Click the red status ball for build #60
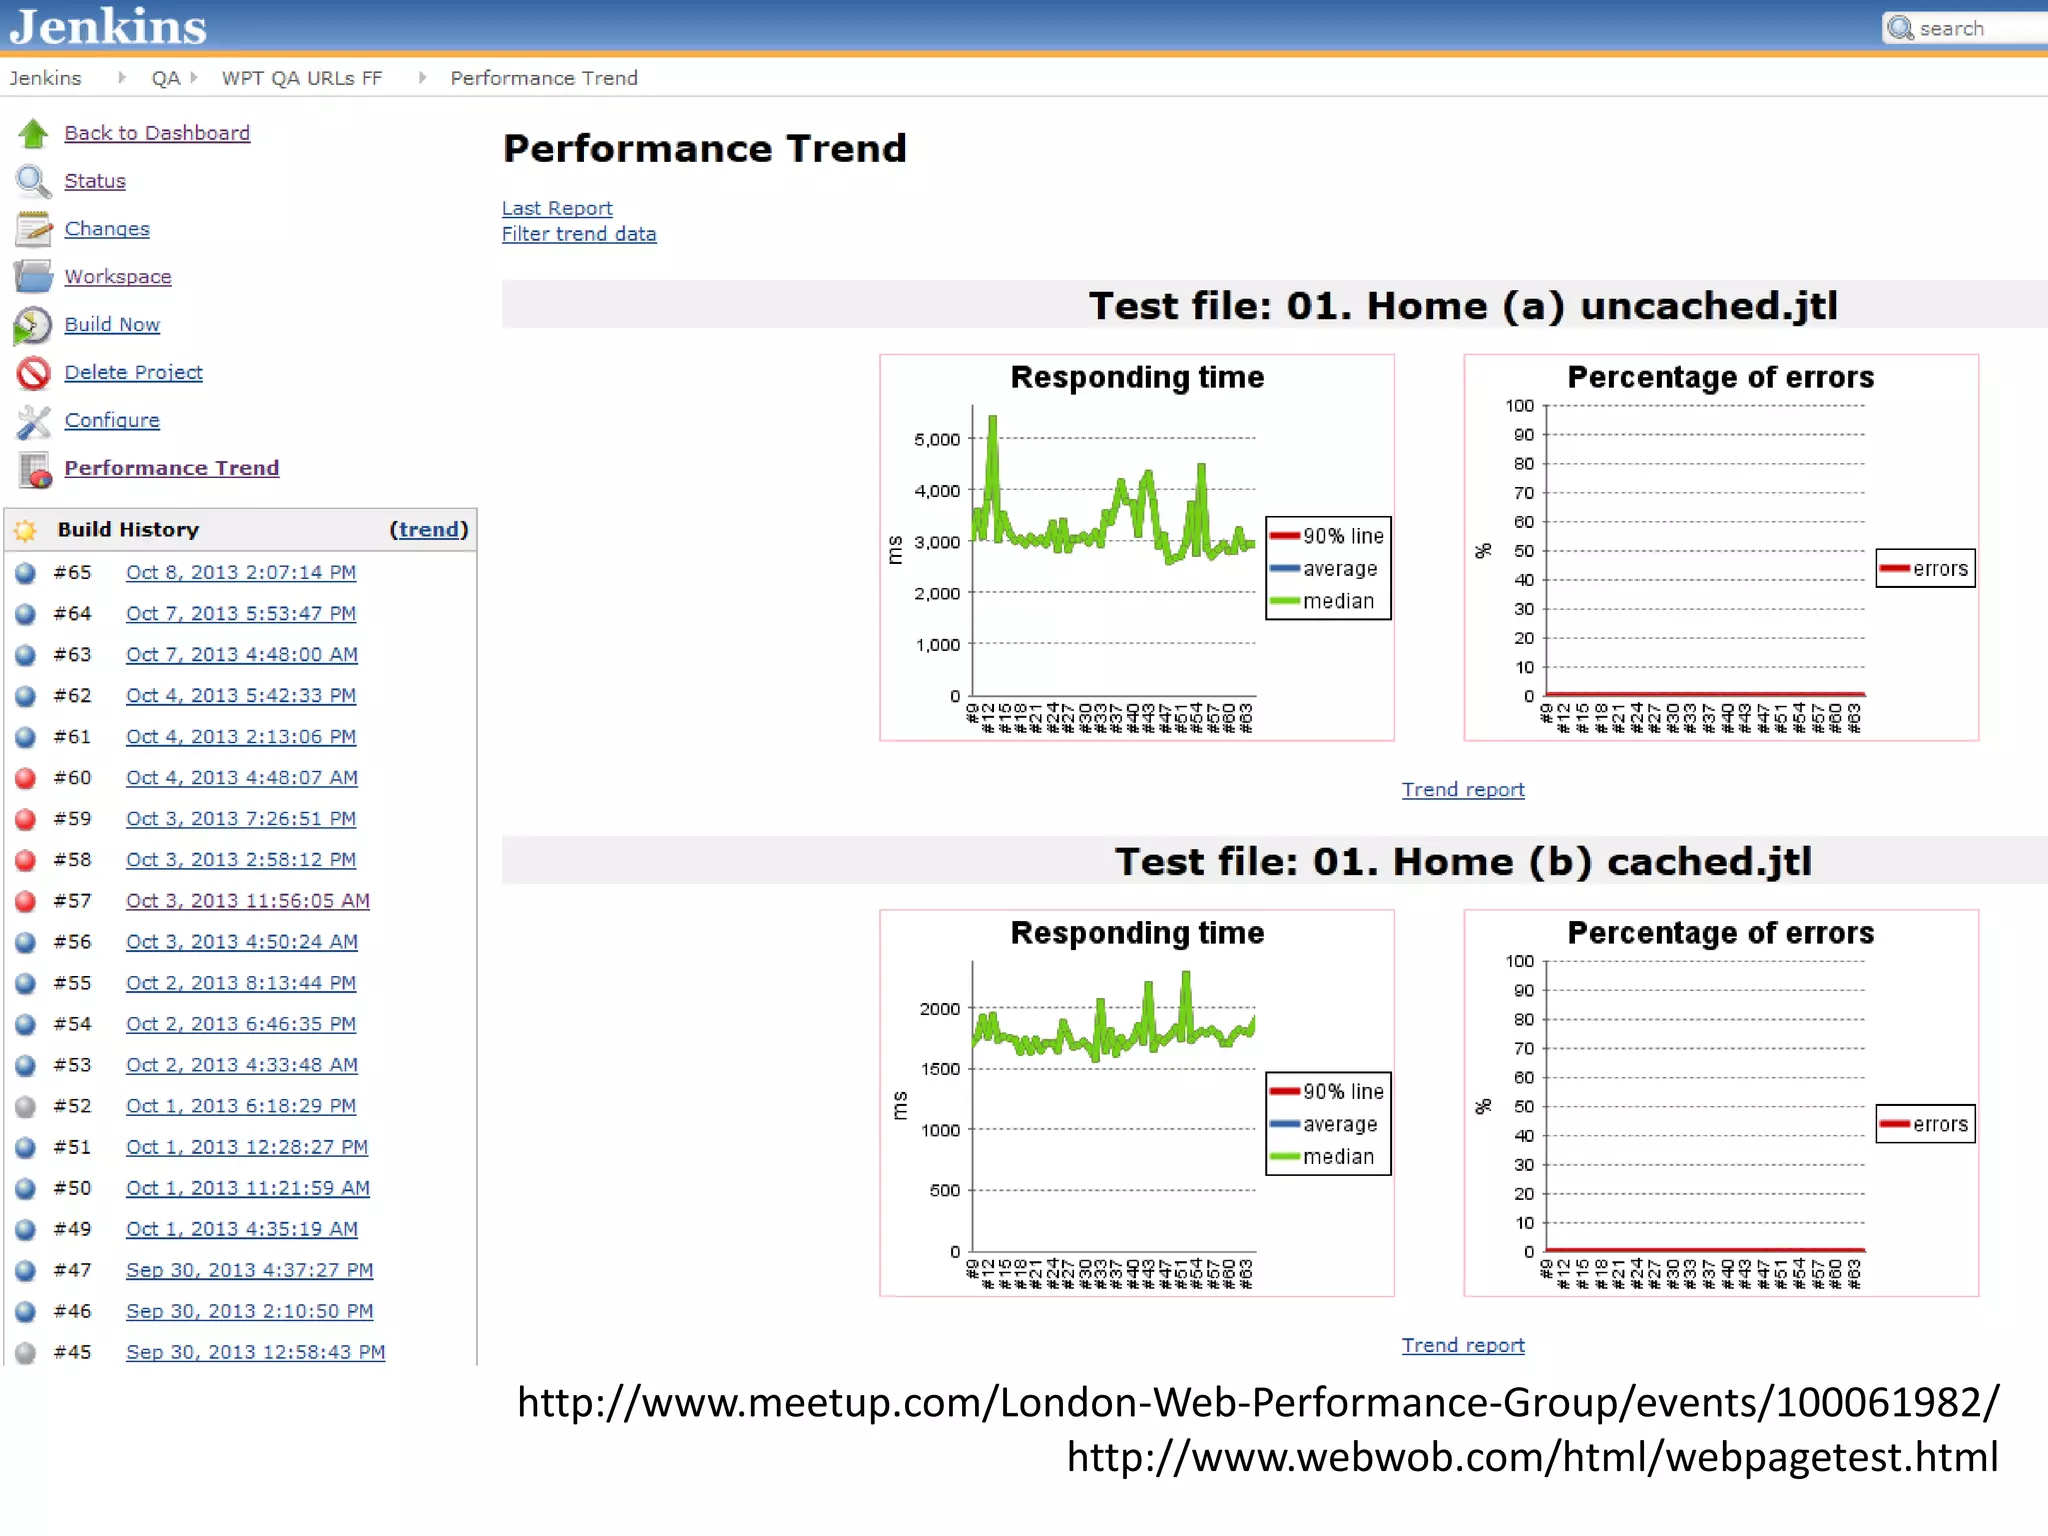 [26, 778]
